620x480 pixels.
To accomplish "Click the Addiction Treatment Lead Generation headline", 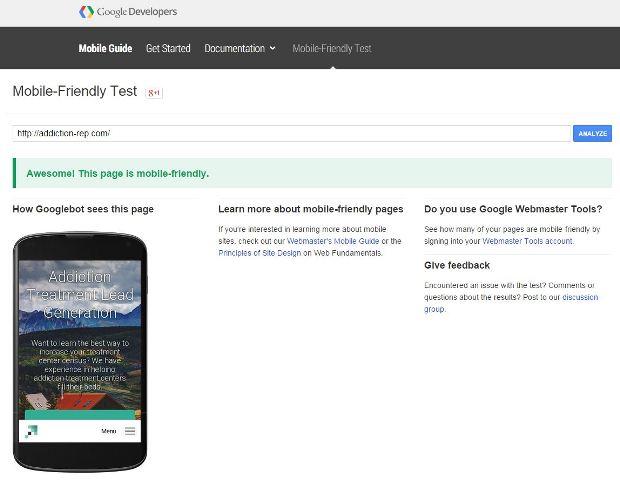I will [80, 294].
